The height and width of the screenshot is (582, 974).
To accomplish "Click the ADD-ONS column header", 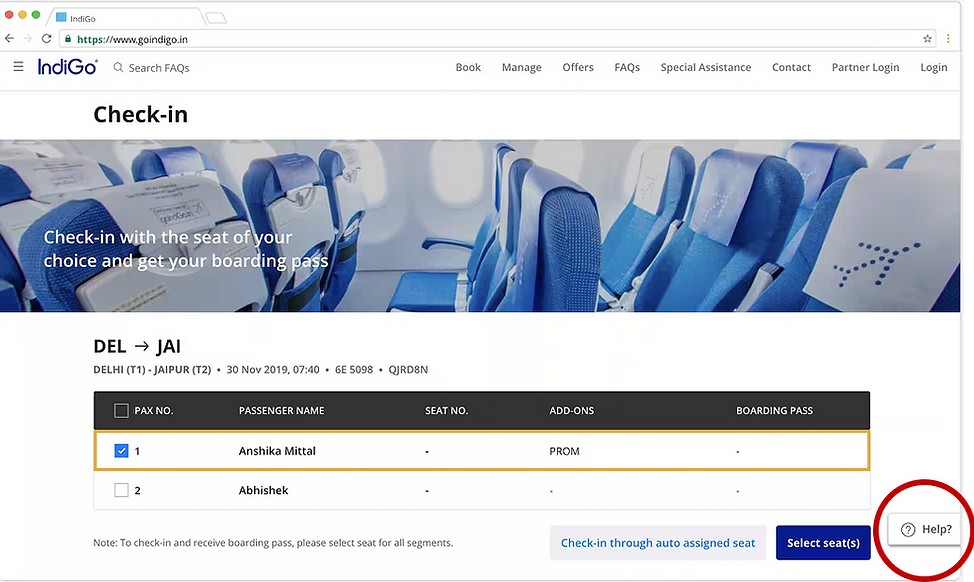I will click(x=571, y=411).
